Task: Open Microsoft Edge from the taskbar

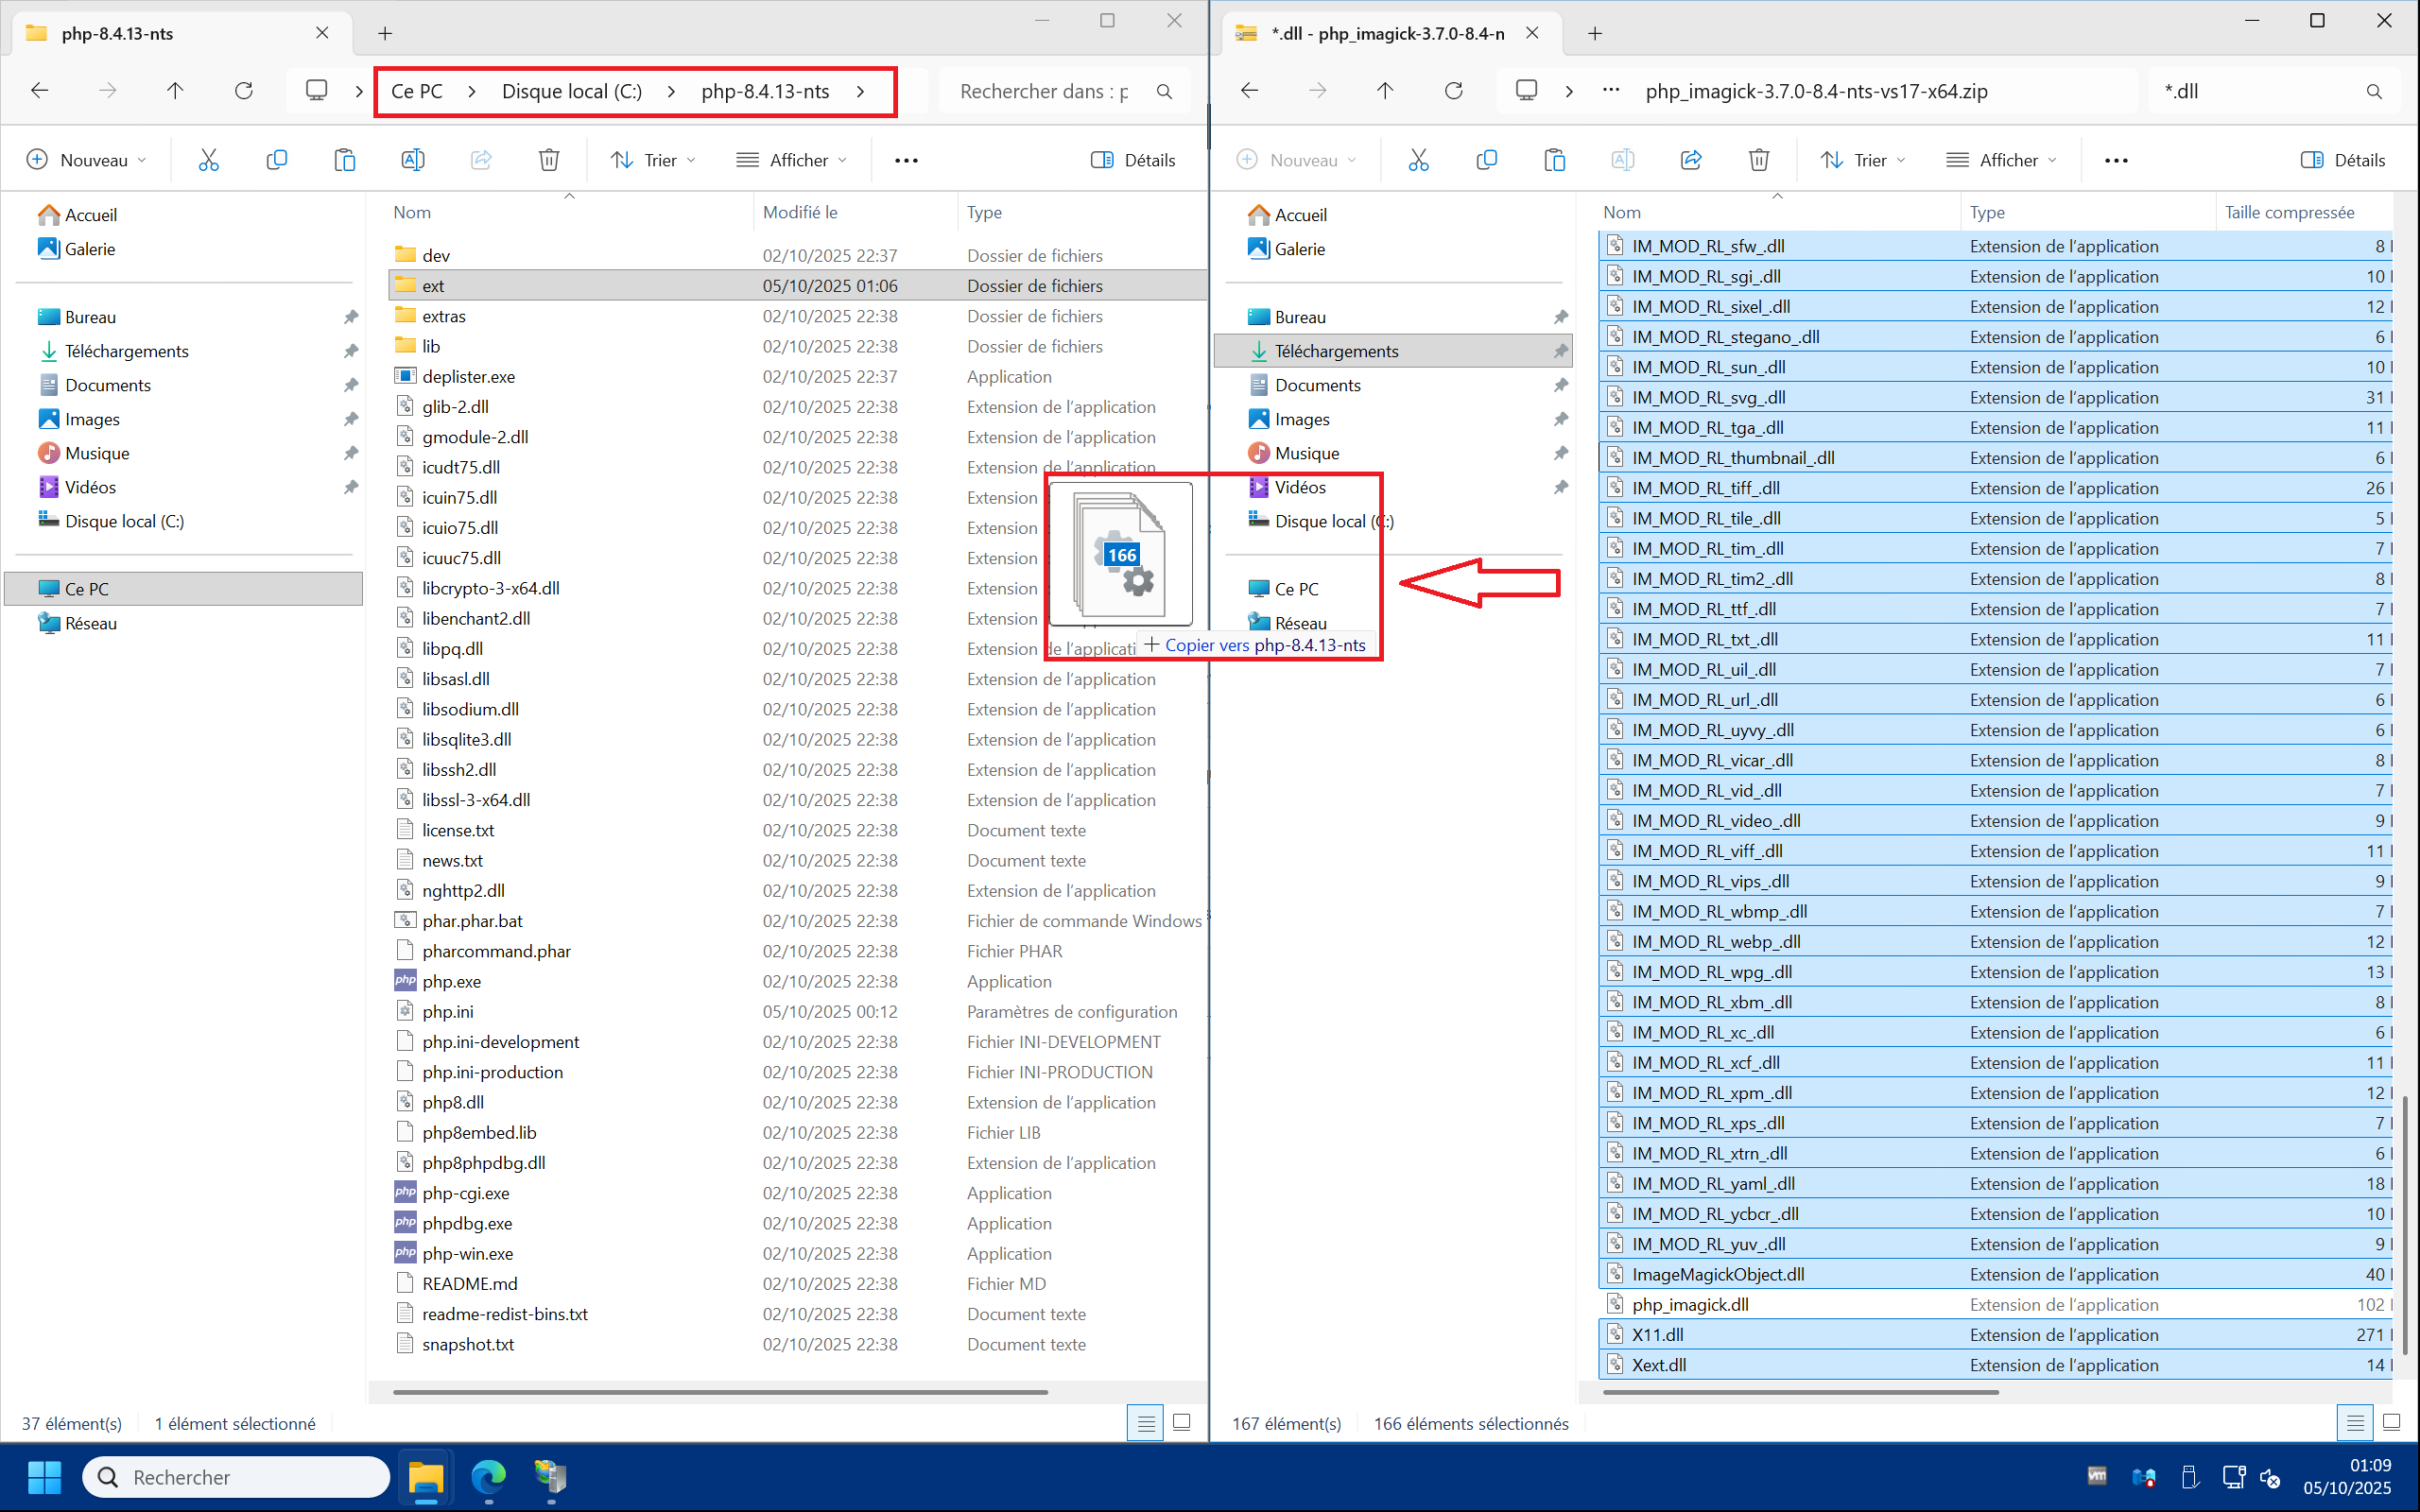Action: (488, 1477)
